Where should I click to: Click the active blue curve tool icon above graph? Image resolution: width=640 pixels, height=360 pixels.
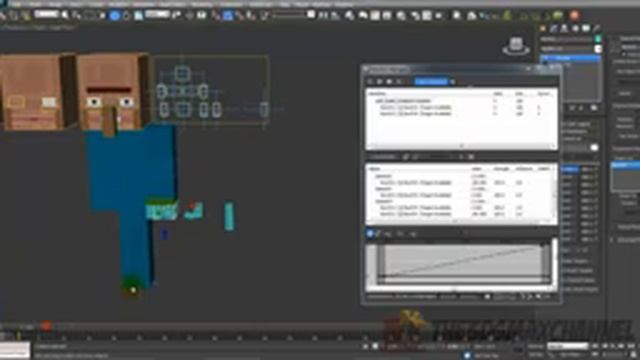coord(370,233)
